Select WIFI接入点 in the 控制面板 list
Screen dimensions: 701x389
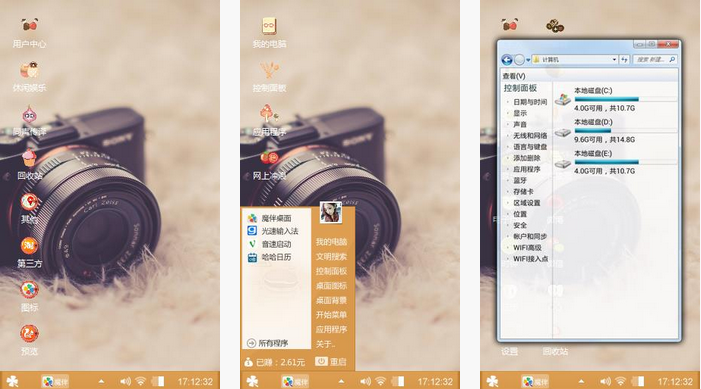(530, 258)
